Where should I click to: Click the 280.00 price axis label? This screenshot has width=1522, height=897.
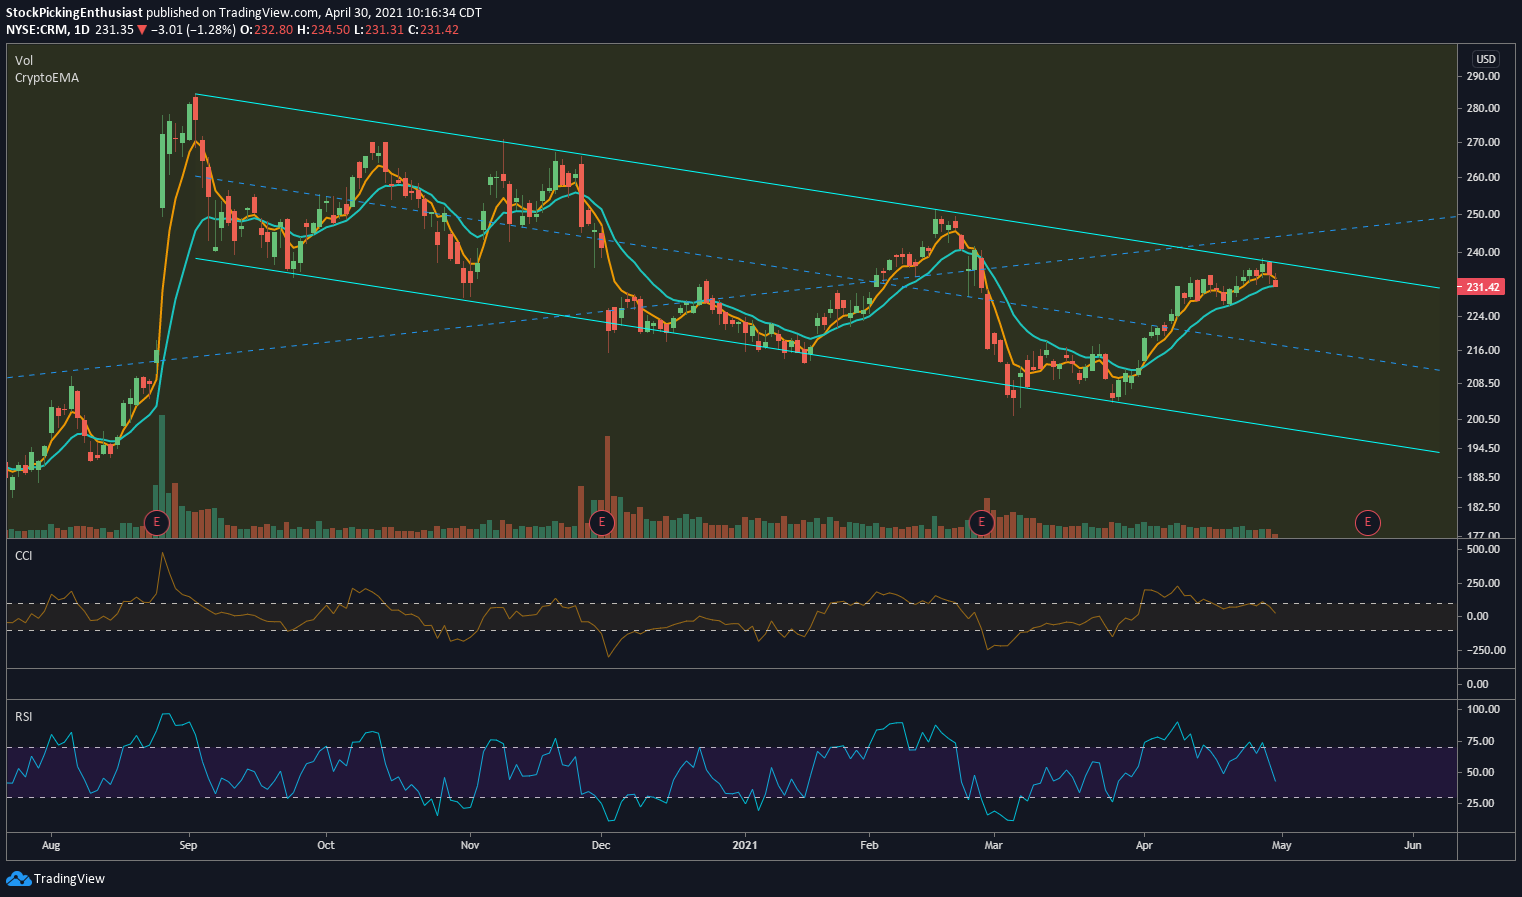click(1483, 108)
